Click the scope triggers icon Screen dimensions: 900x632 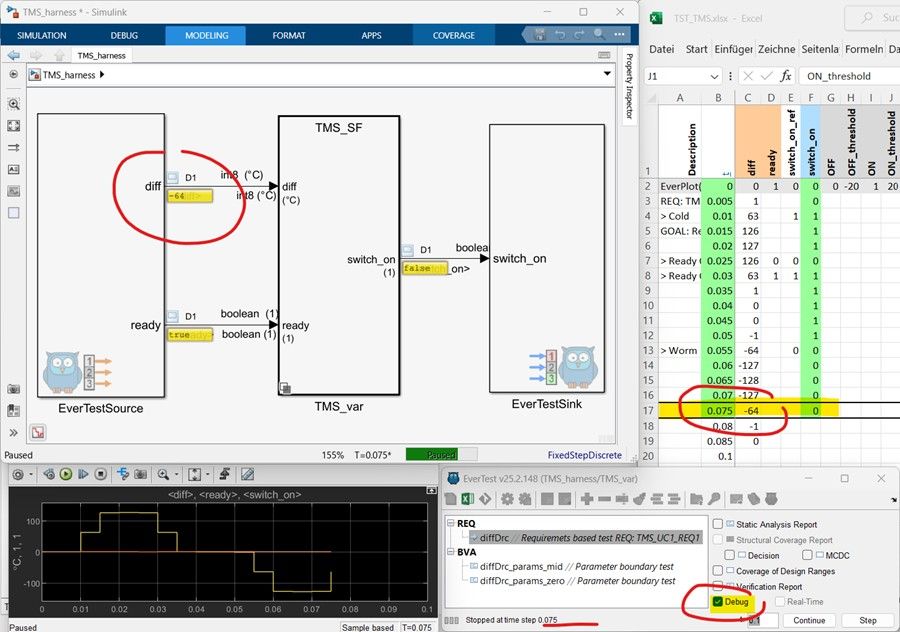(x=224, y=474)
